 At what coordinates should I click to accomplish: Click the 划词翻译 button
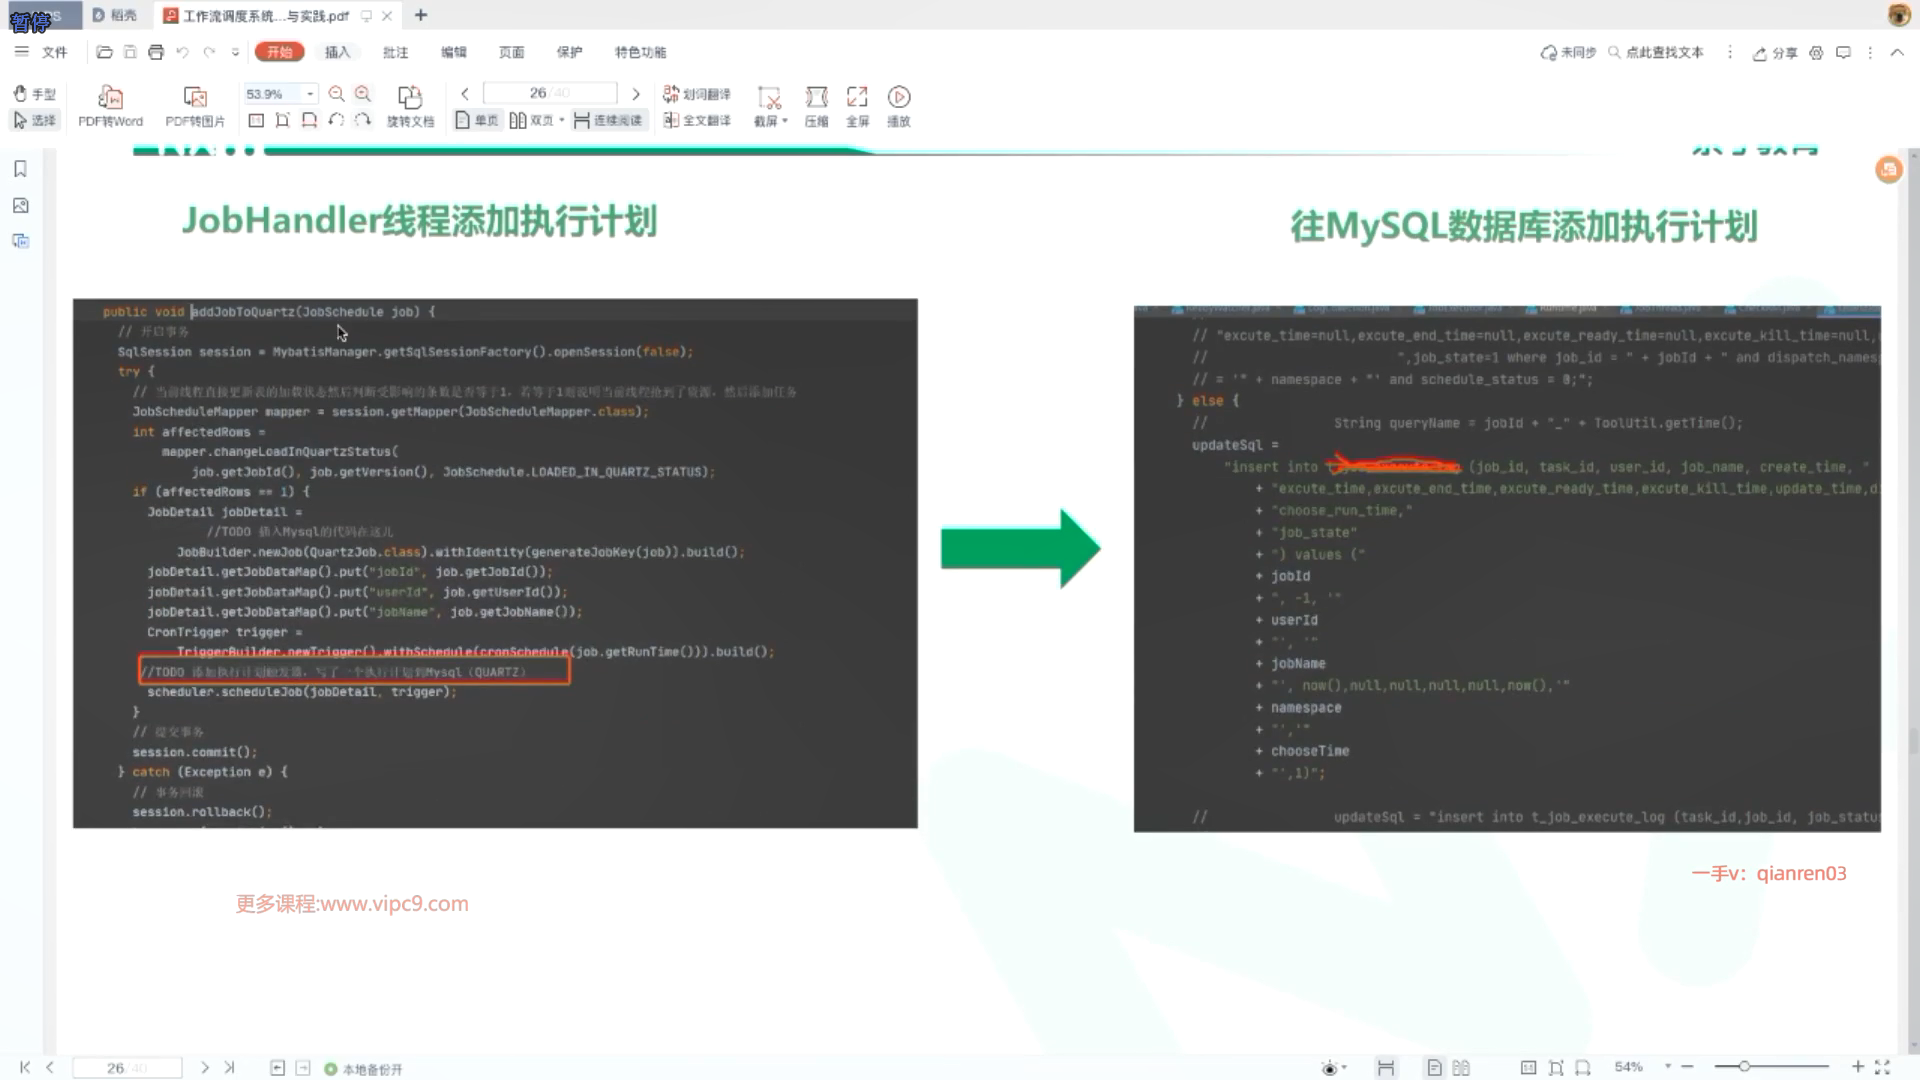(697, 94)
